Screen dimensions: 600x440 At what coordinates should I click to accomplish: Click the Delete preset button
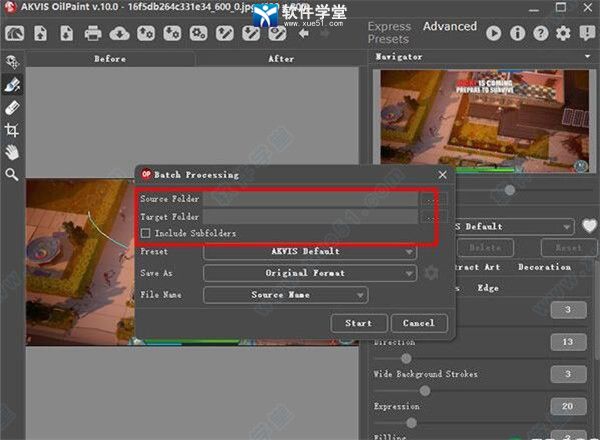[x=485, y=248]
